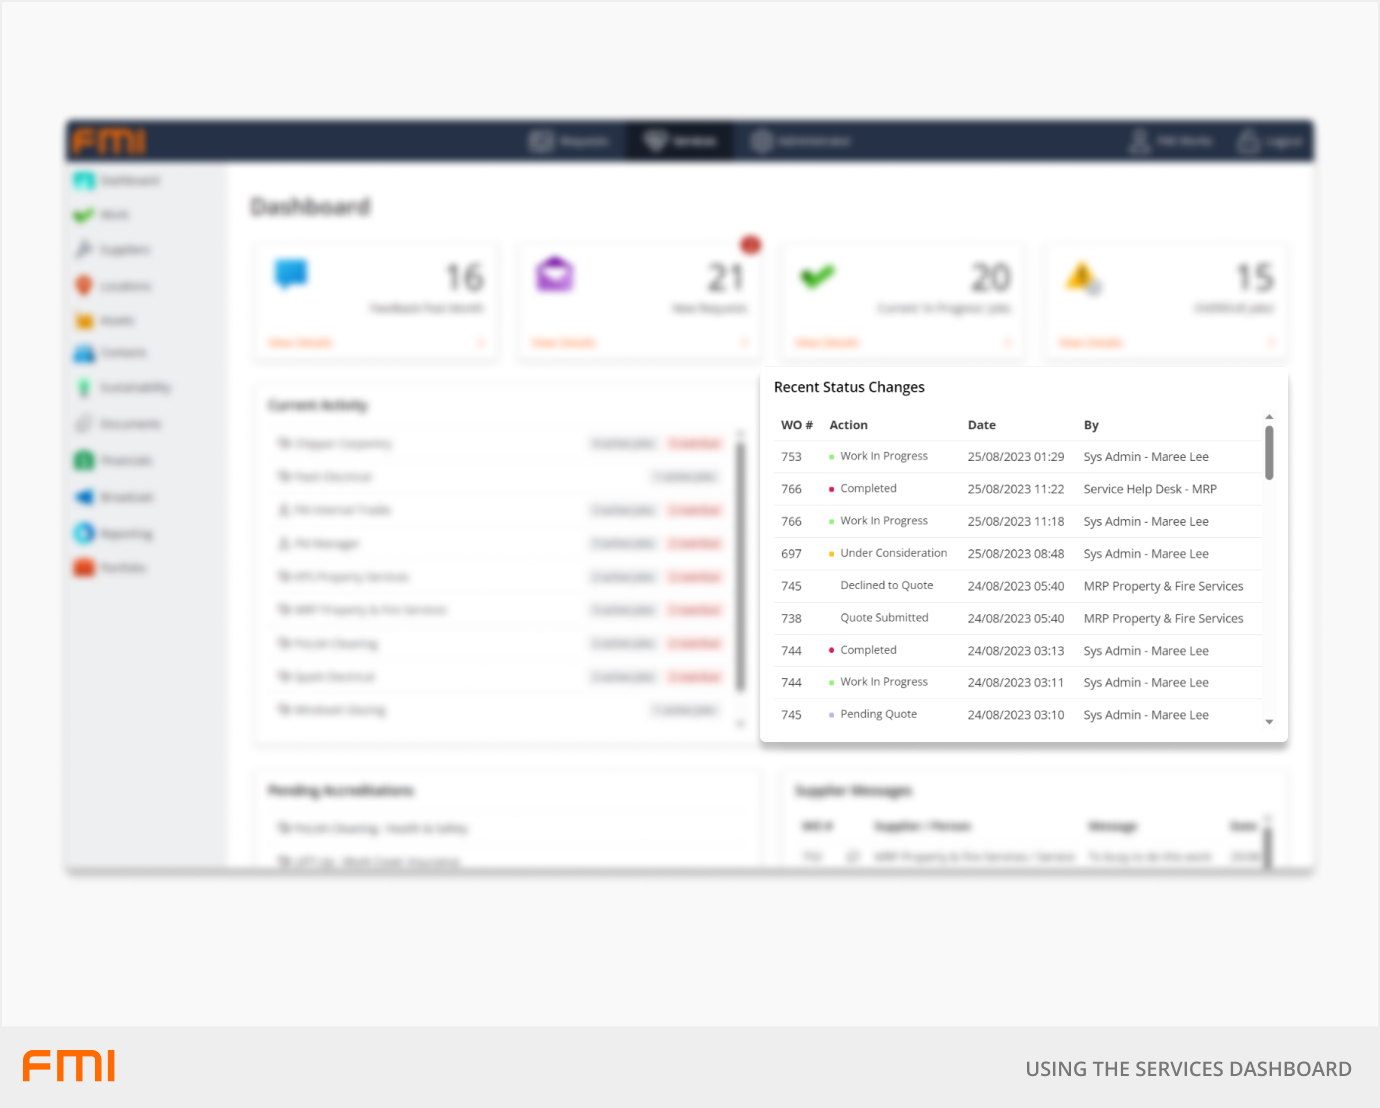Image resolution: width=1380 pixels, height=1108 pixels.
Task: Click the FMI logo in the top navigation bar
Action: point(109,142)
